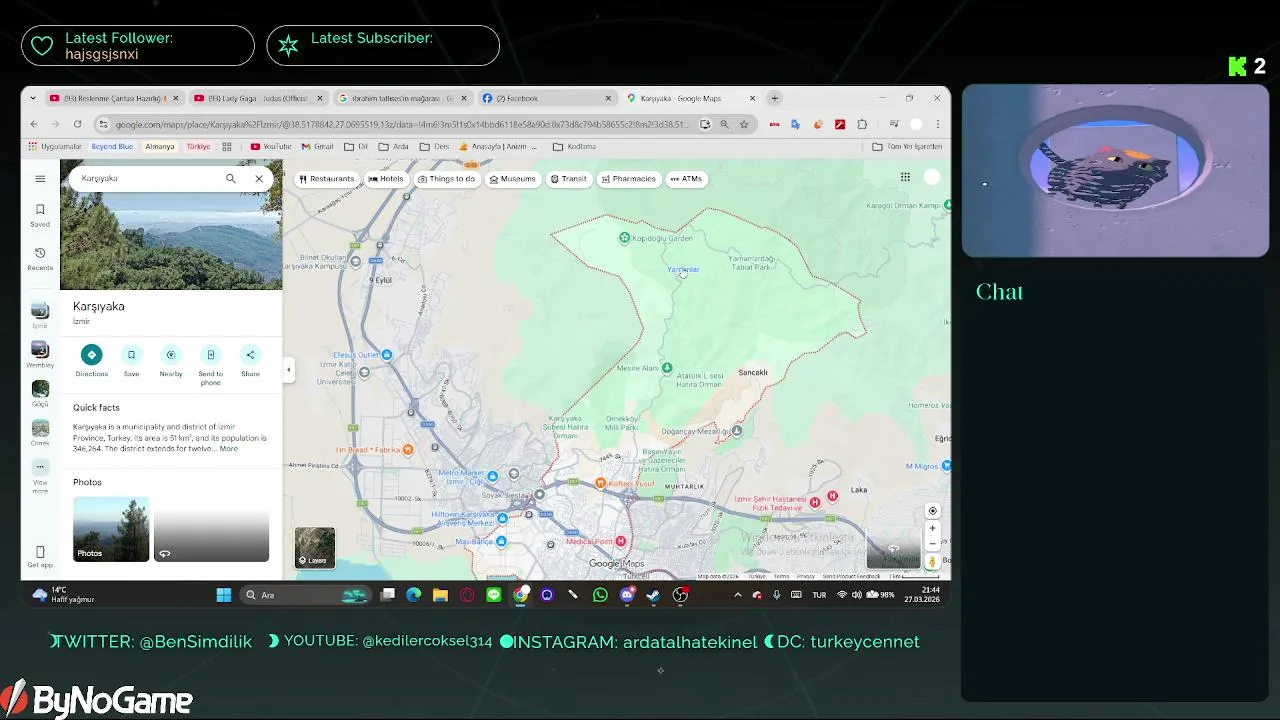This screenshot has height=720, width=1280.
Task: Open the Google apps grid
Action: coord(905,177)
